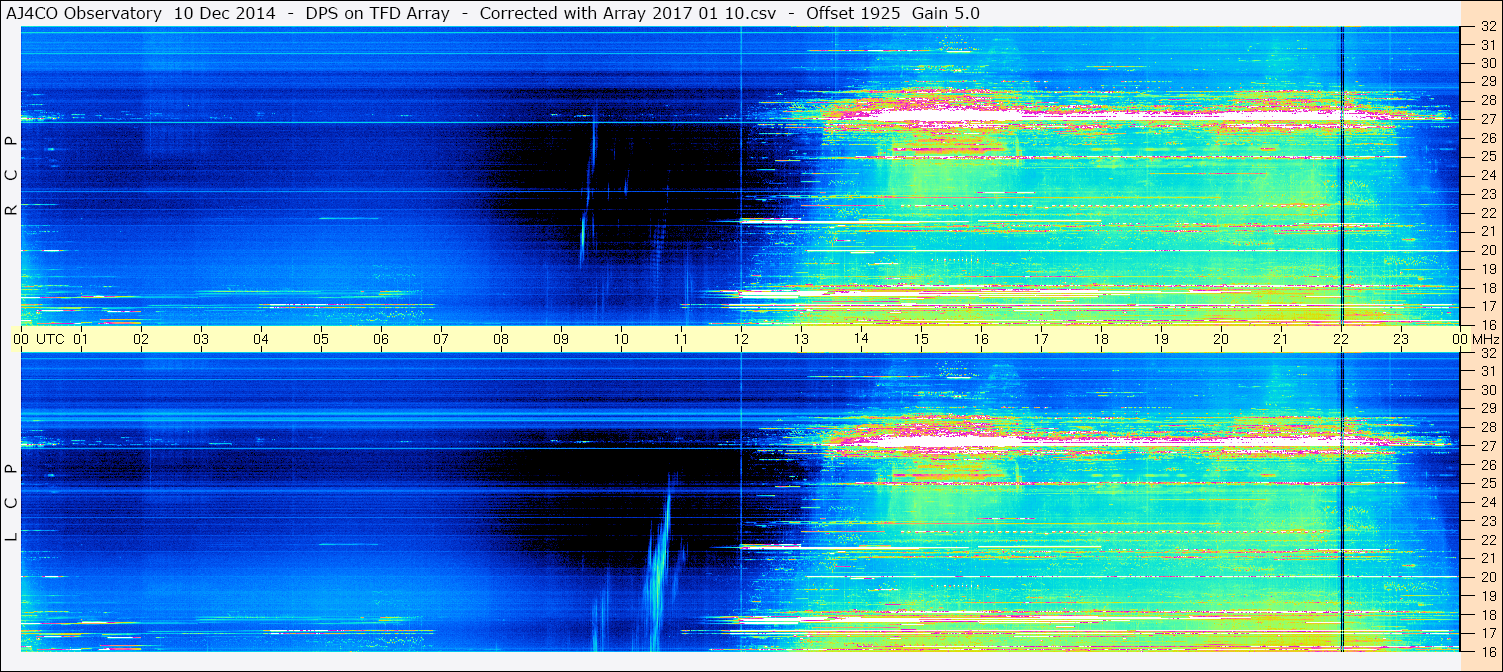Select the '10 Dec 2014' date text
The height and width of the screenshot is (672, 1503).
225,14
